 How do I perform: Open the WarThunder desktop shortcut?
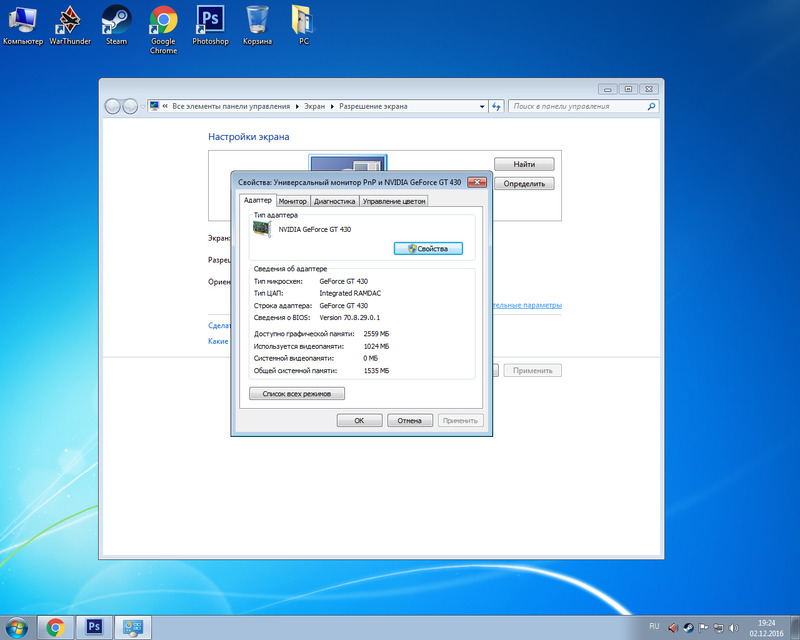69,22
